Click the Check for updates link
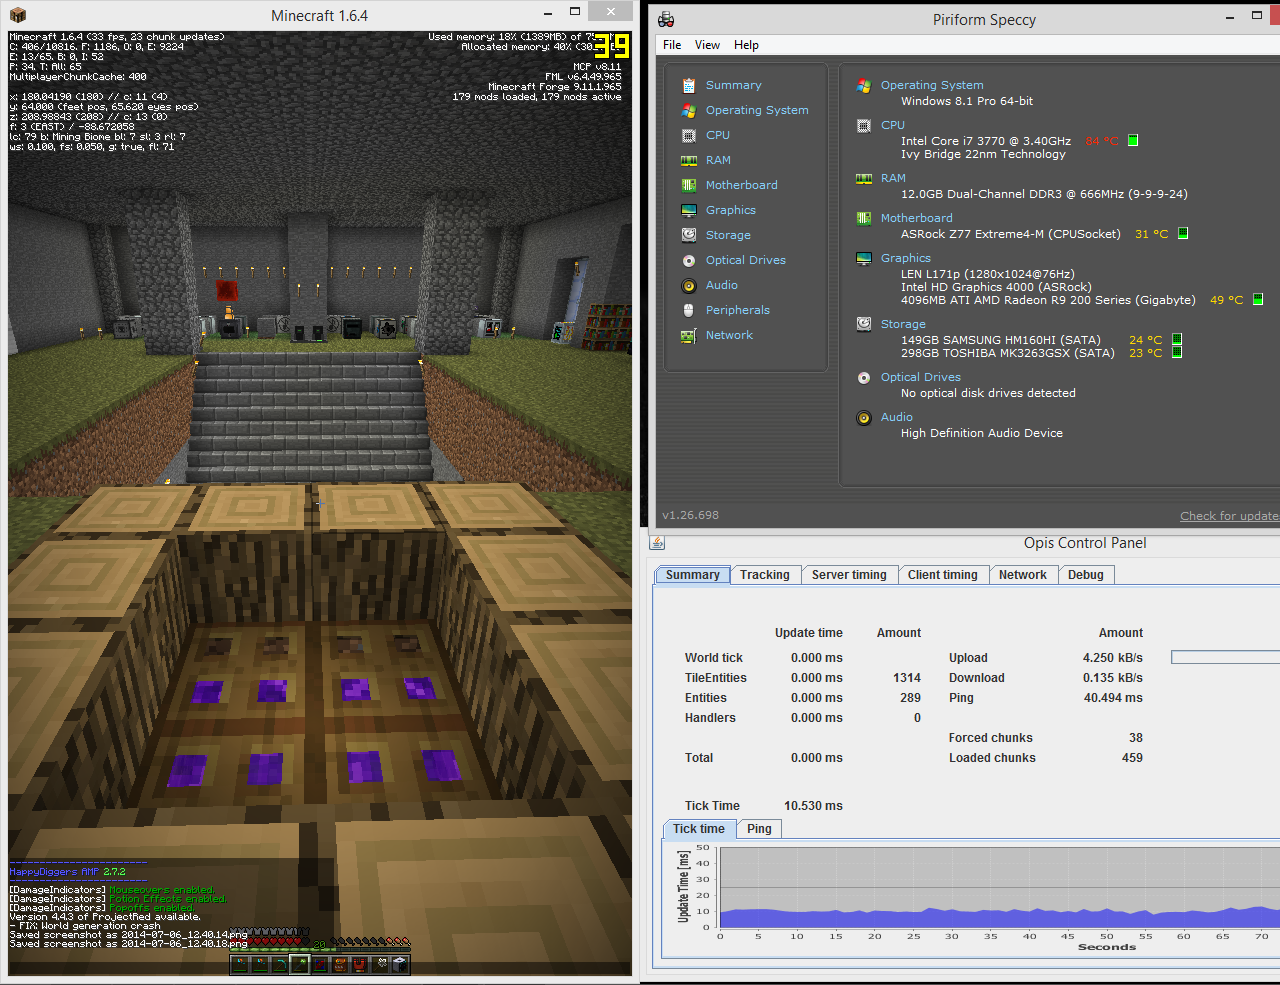The height and width of the screenshot is (985, 1280). pyautogui.click(x=1229, y=516)
